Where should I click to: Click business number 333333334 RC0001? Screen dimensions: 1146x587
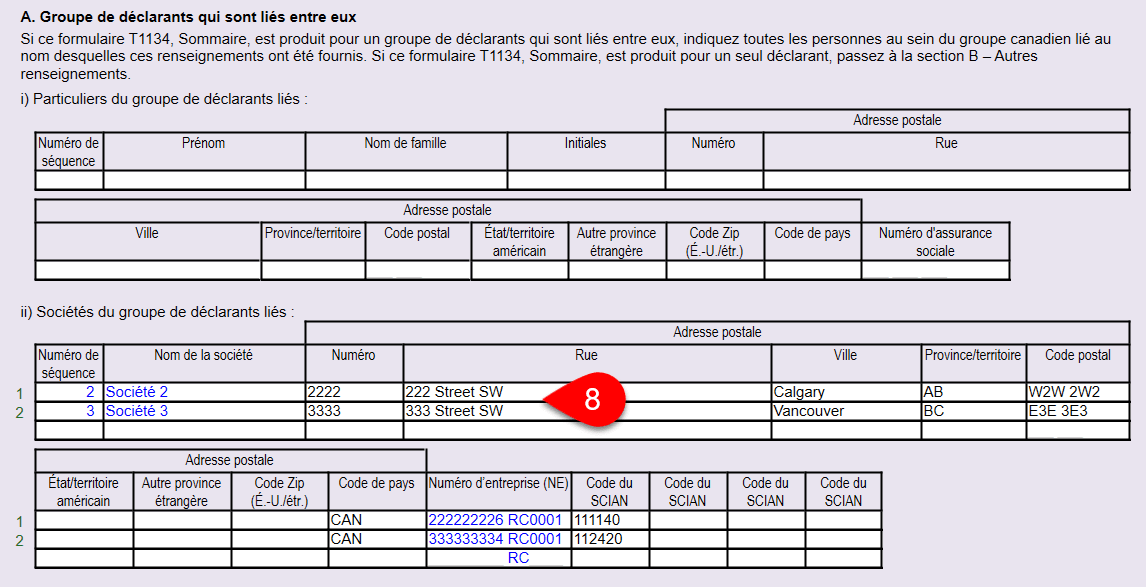[x=496, y=539]
